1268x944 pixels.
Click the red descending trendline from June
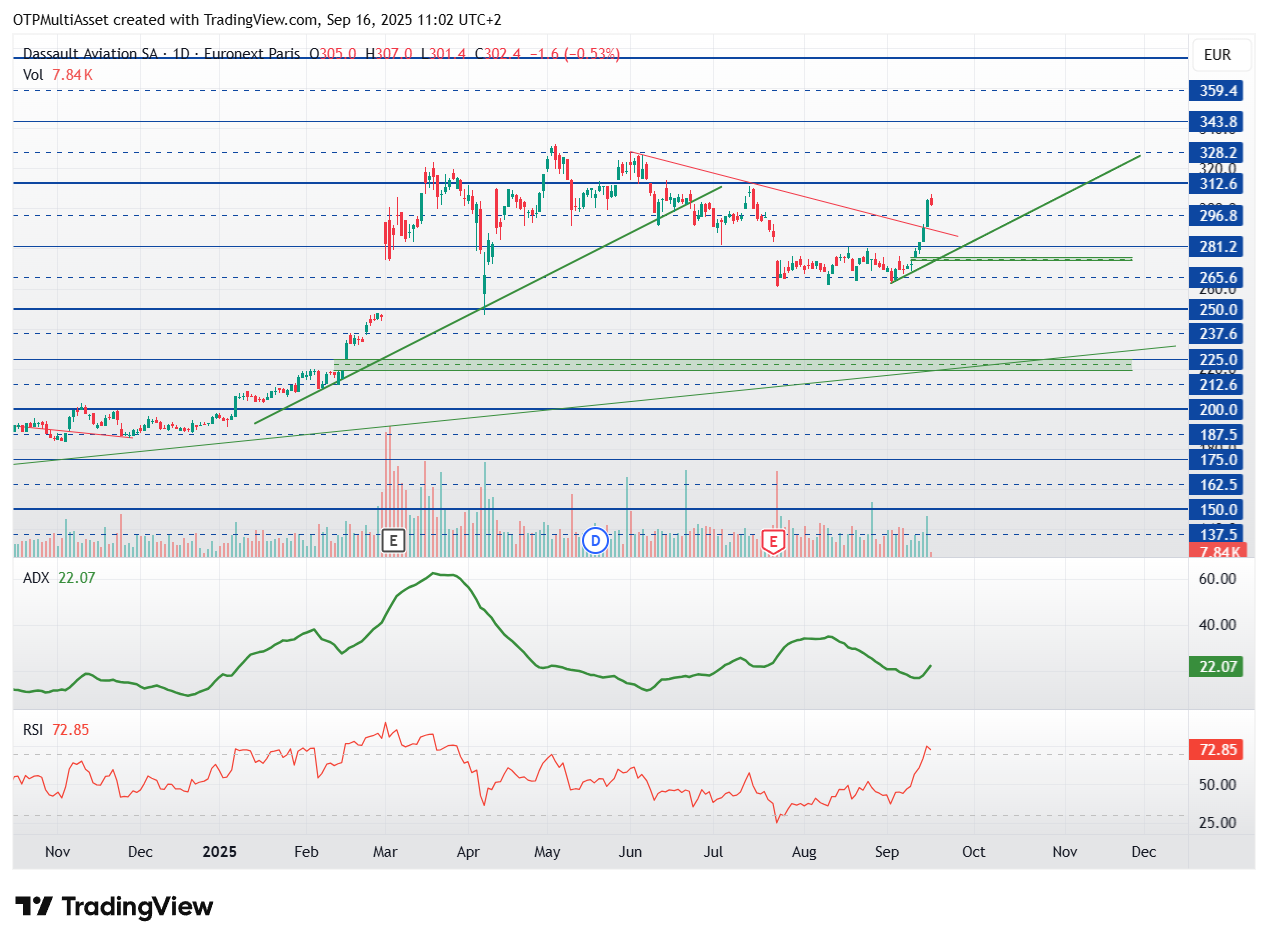tap(793, 195)
